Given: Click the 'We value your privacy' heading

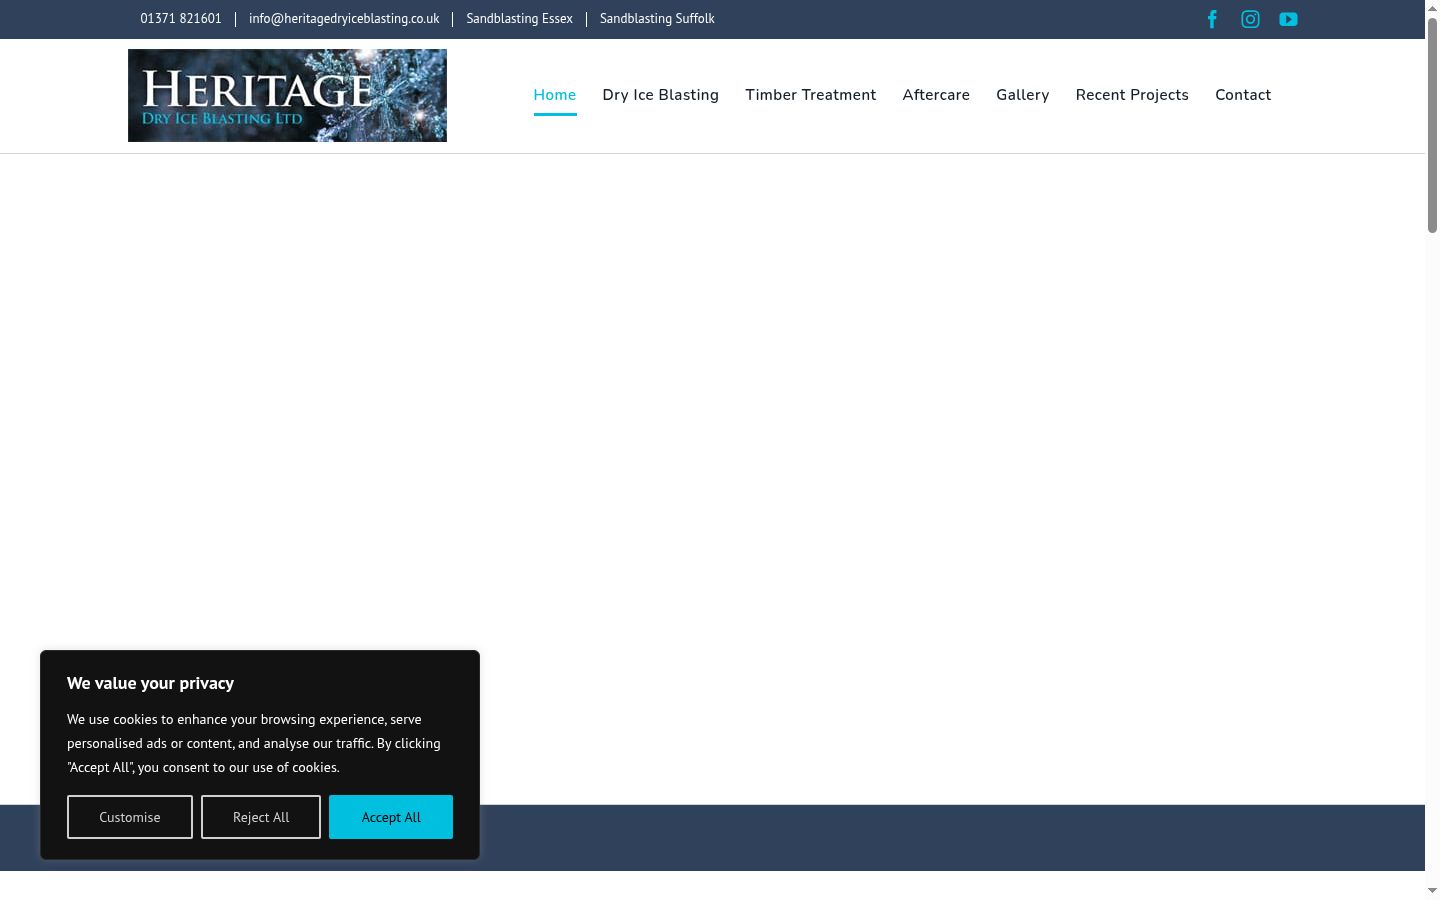Looking at the screenshot, I should coord(150,683).
